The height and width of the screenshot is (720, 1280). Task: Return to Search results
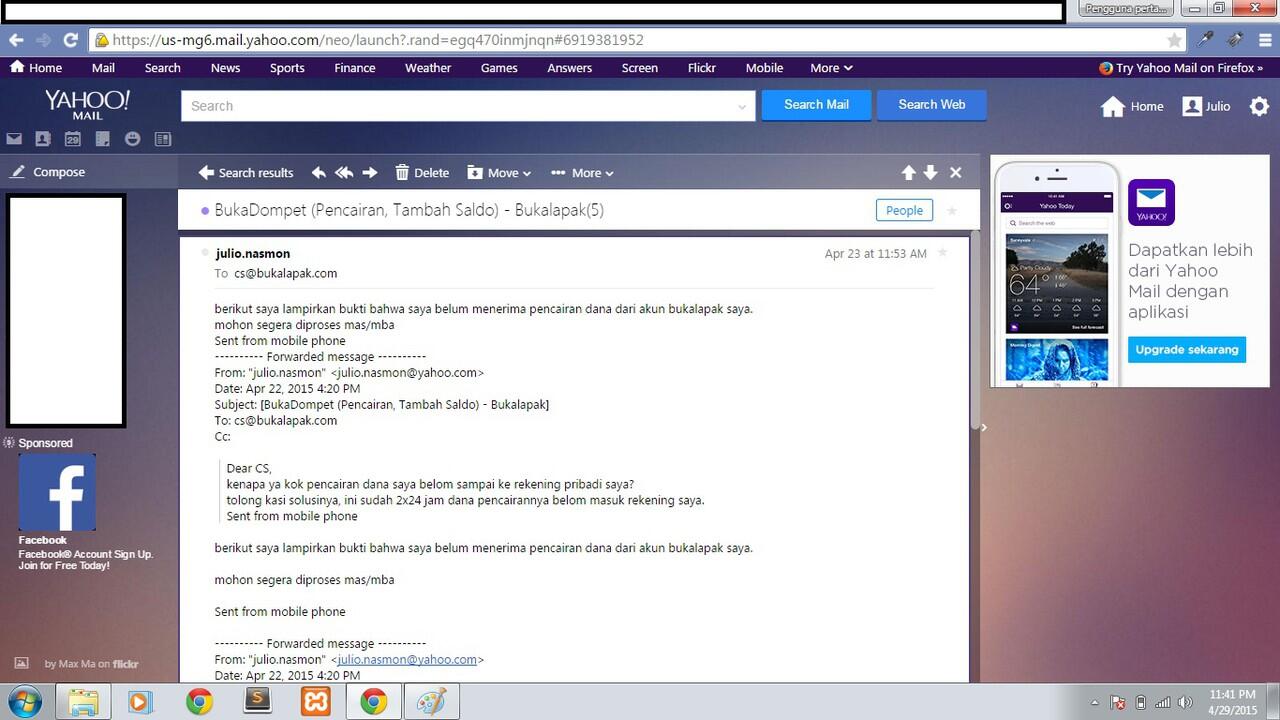click(246, 172)
